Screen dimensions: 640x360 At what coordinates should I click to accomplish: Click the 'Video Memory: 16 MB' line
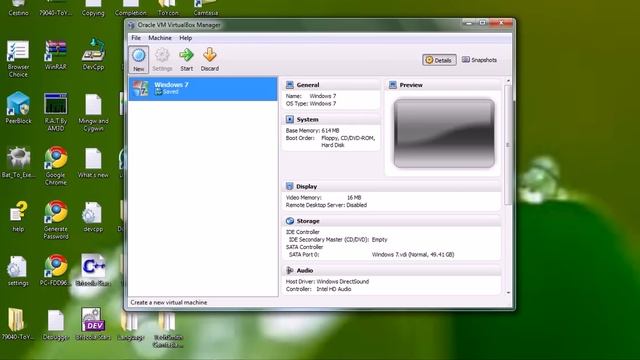324,198
